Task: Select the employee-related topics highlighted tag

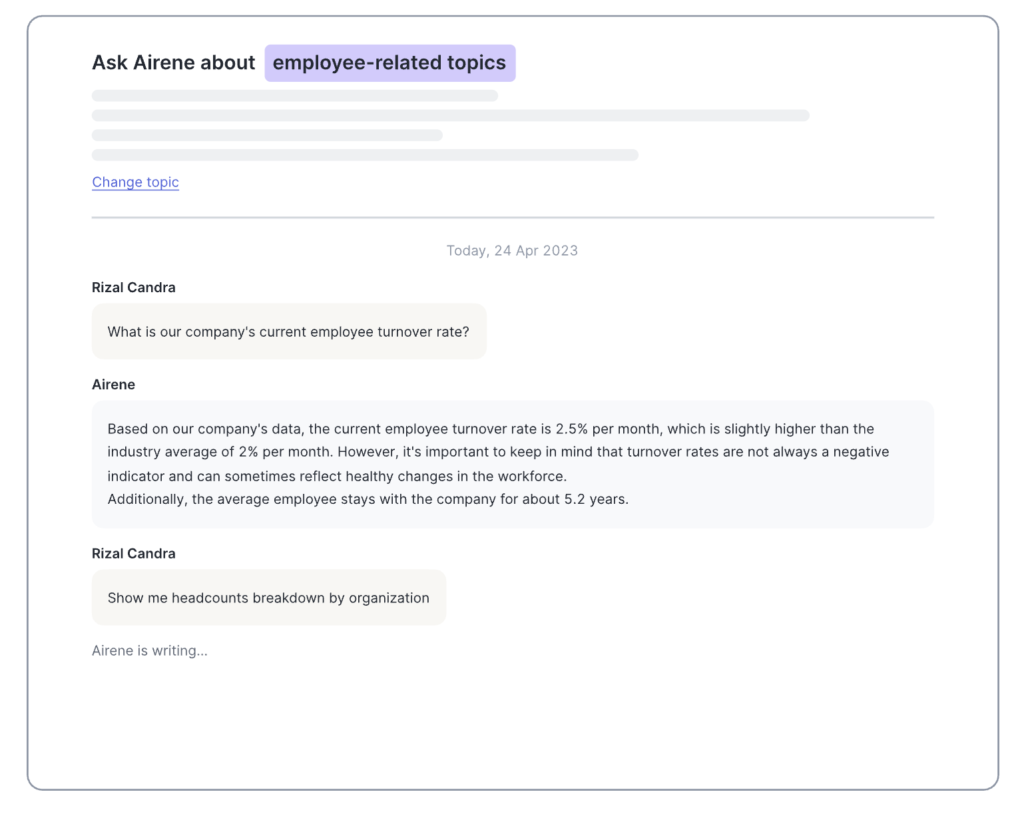Action: point(390,63)
